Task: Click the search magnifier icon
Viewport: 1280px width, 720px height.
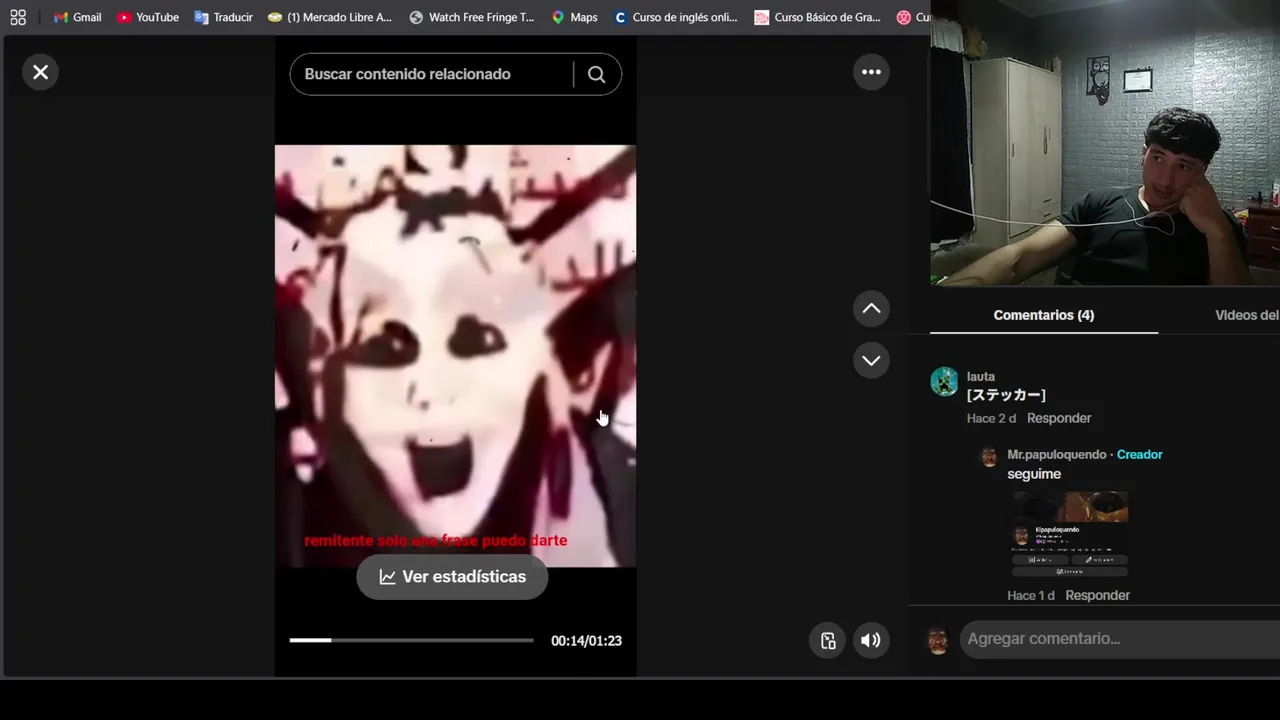Action: tap(596, 74)
